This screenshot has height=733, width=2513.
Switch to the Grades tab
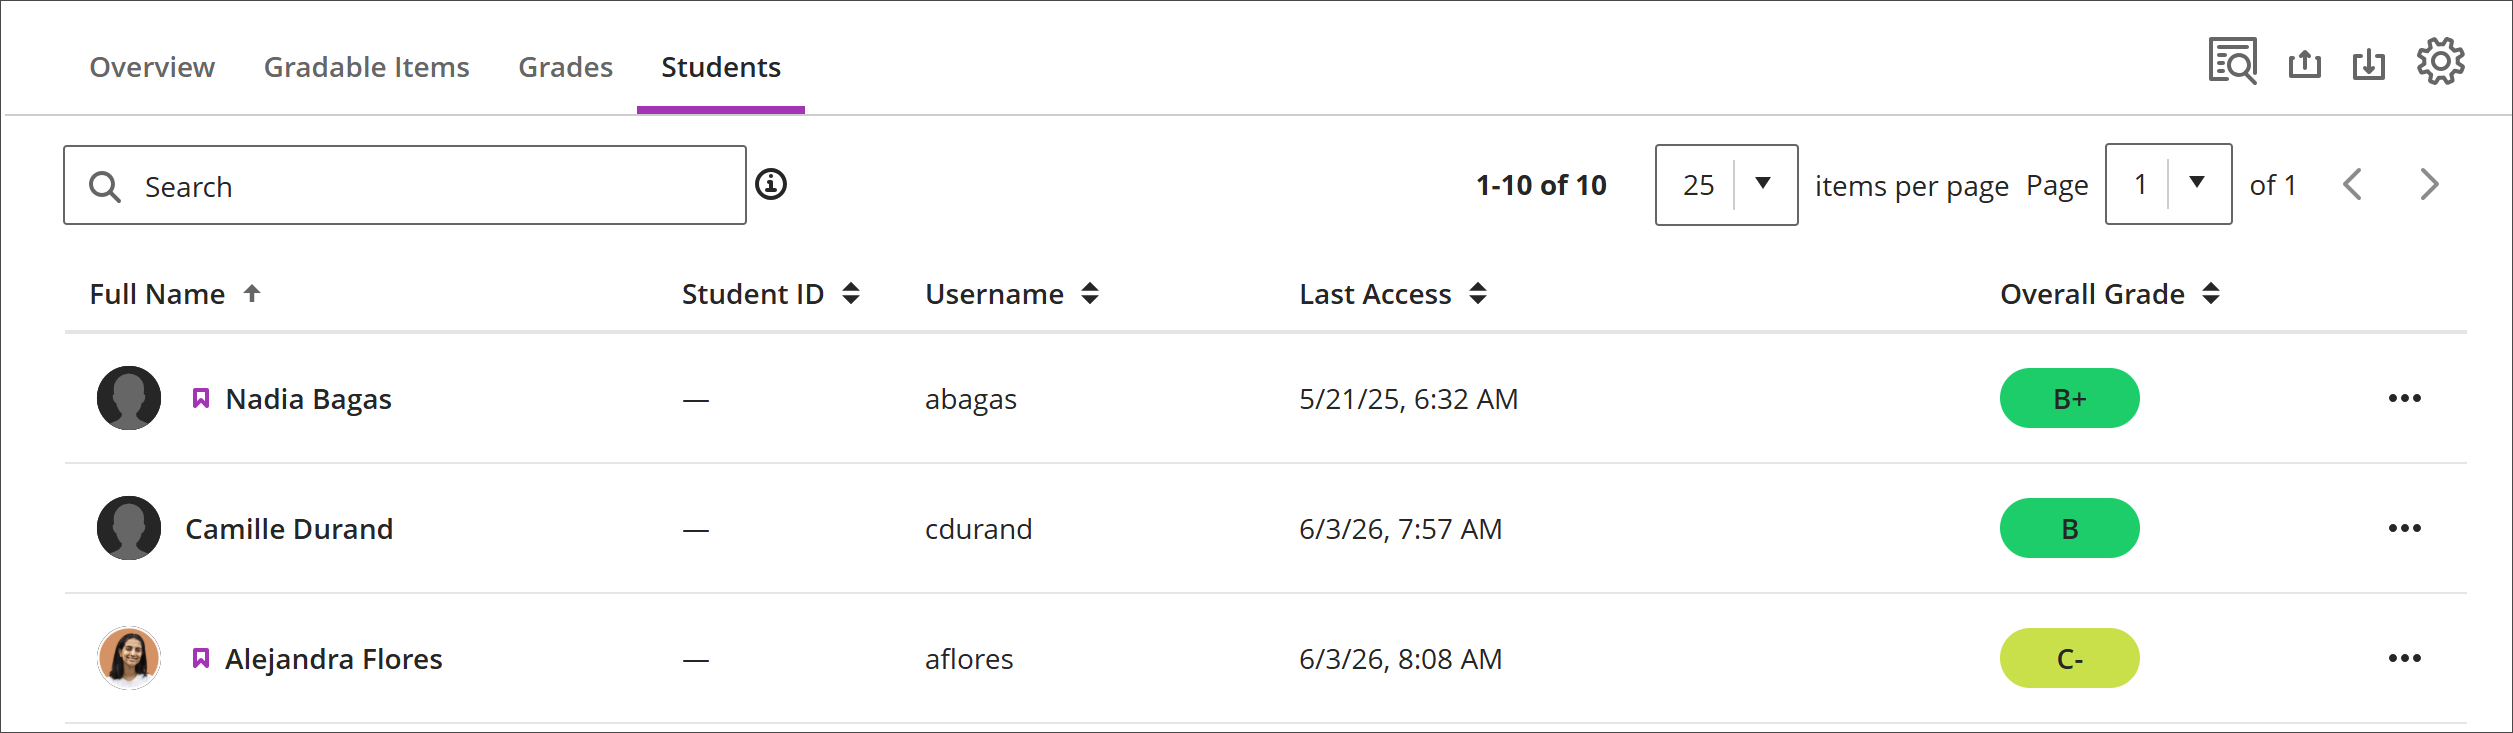click(x=566, y=67)
